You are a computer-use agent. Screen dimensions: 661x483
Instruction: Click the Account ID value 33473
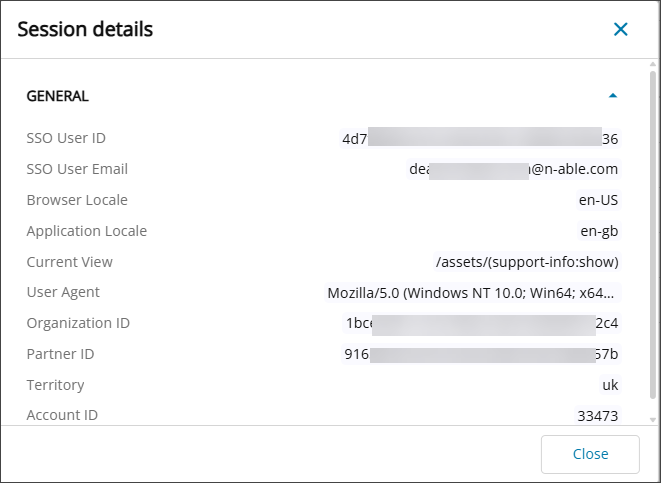(x=597, y=415)
